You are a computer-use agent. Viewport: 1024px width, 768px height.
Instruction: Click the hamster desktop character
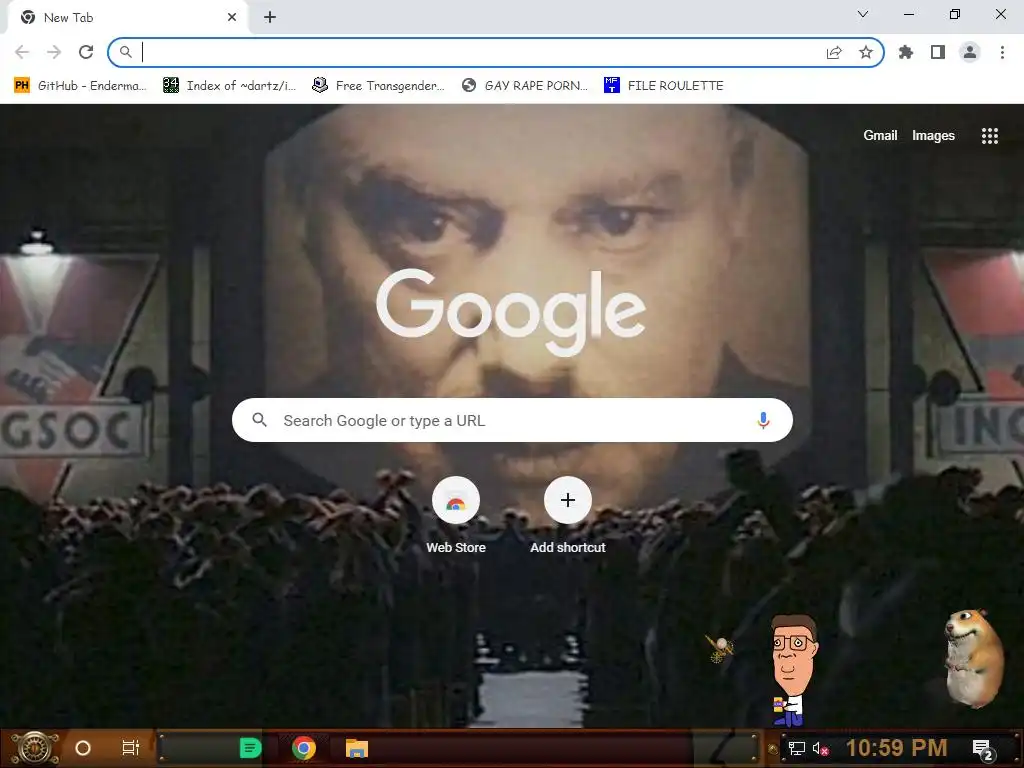pyautogui.click(x=974, y=658)
